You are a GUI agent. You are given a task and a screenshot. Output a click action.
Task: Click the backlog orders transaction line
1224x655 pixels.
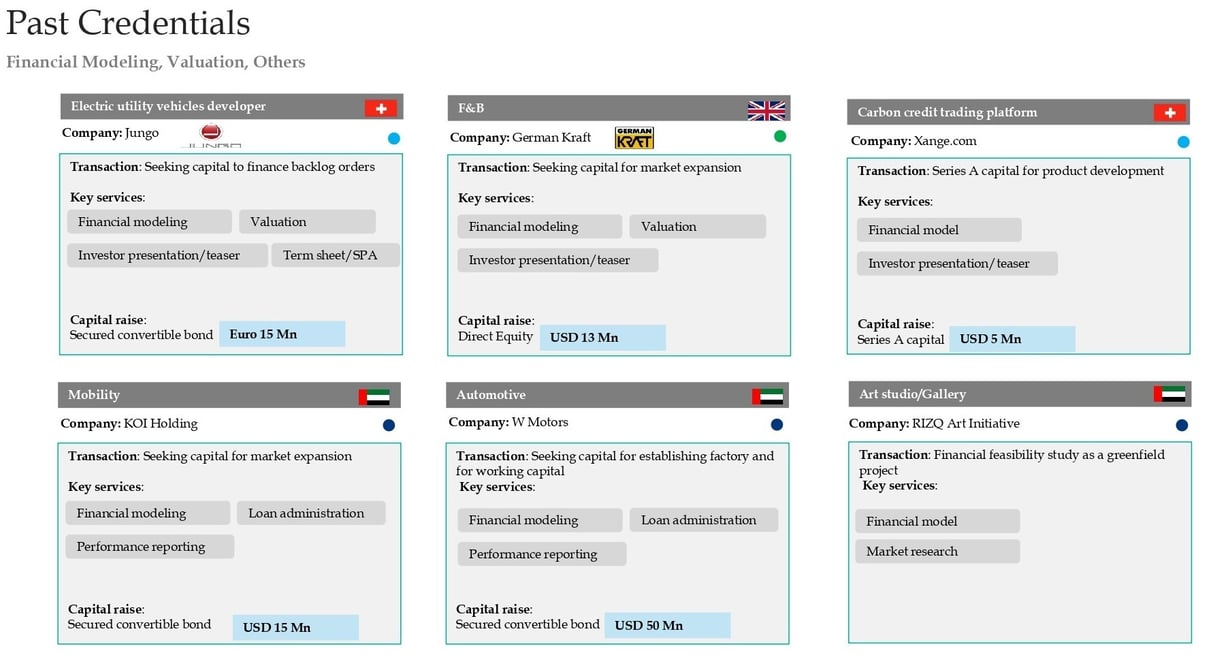coord(223,167)
